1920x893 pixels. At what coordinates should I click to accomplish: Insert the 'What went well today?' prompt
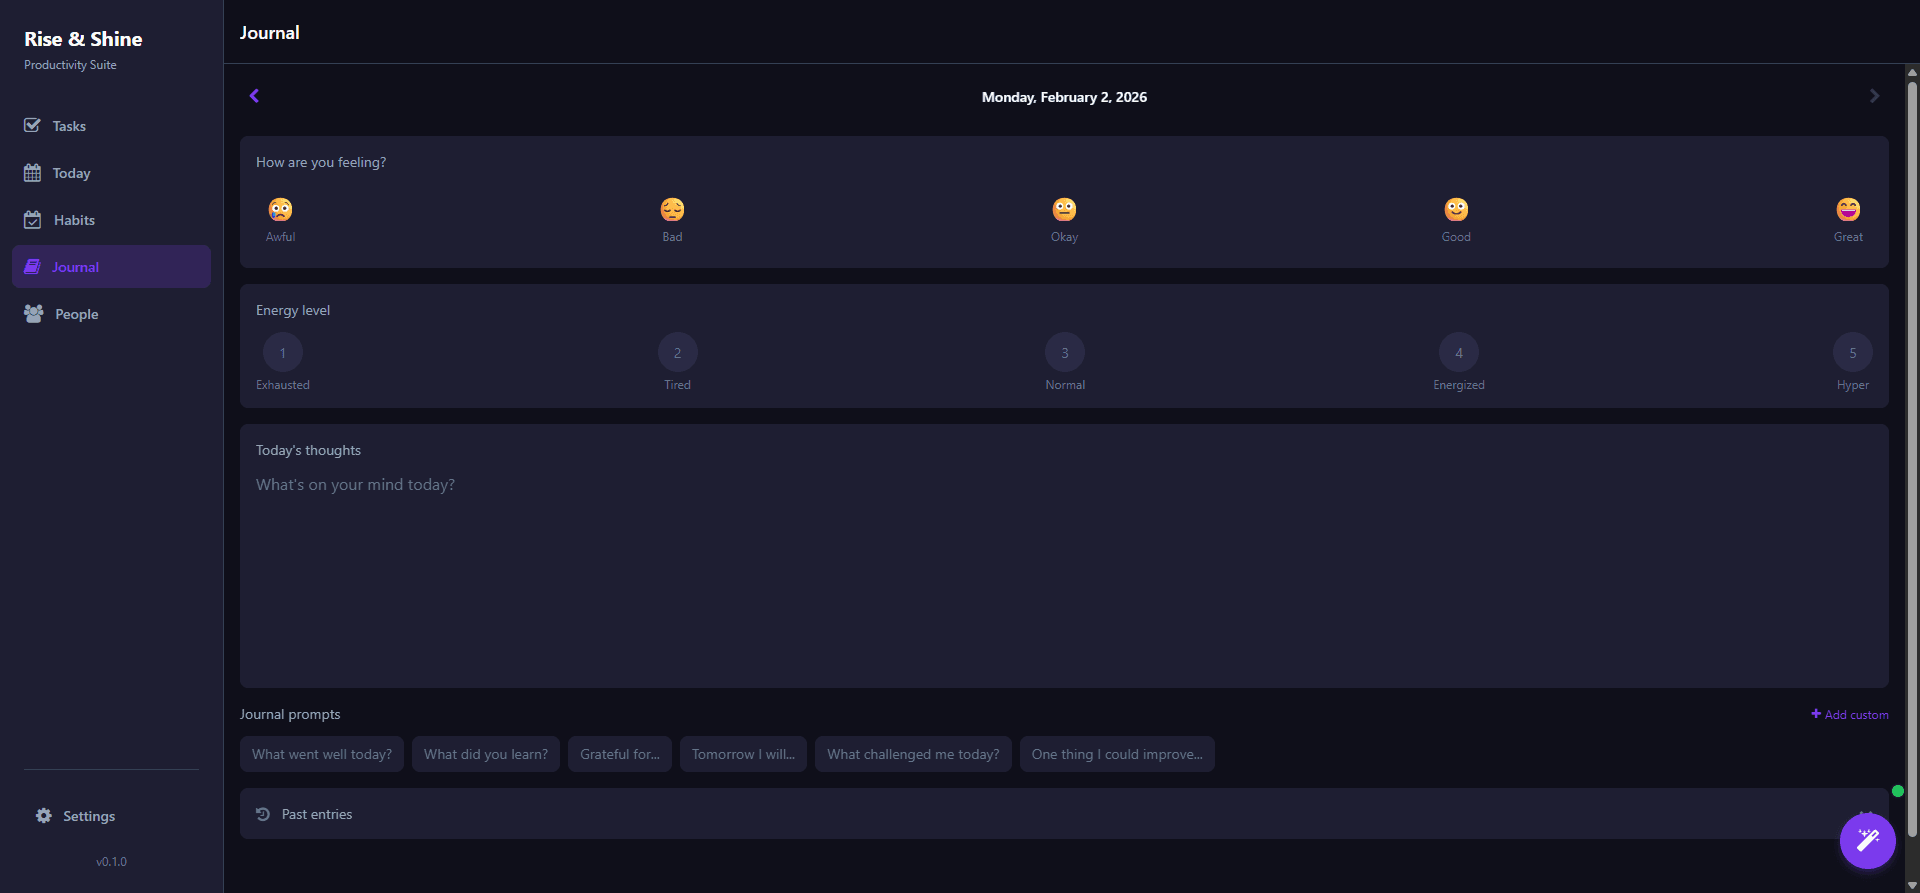click(x=322, y=754)
